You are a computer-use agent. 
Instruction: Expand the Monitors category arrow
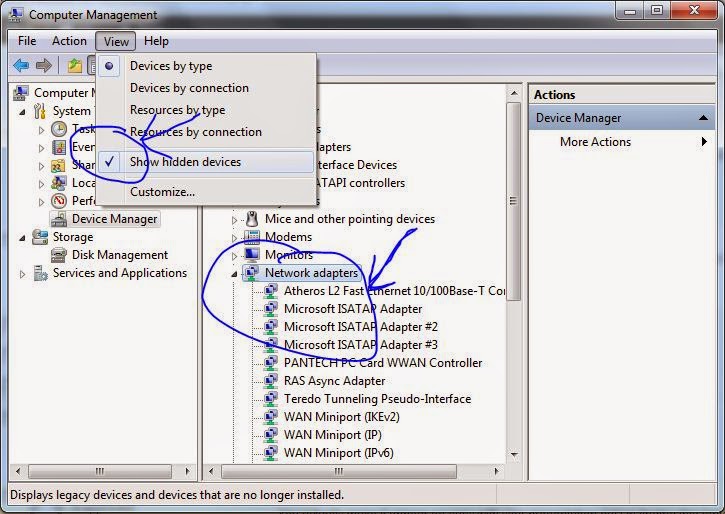tap(234, 256)
